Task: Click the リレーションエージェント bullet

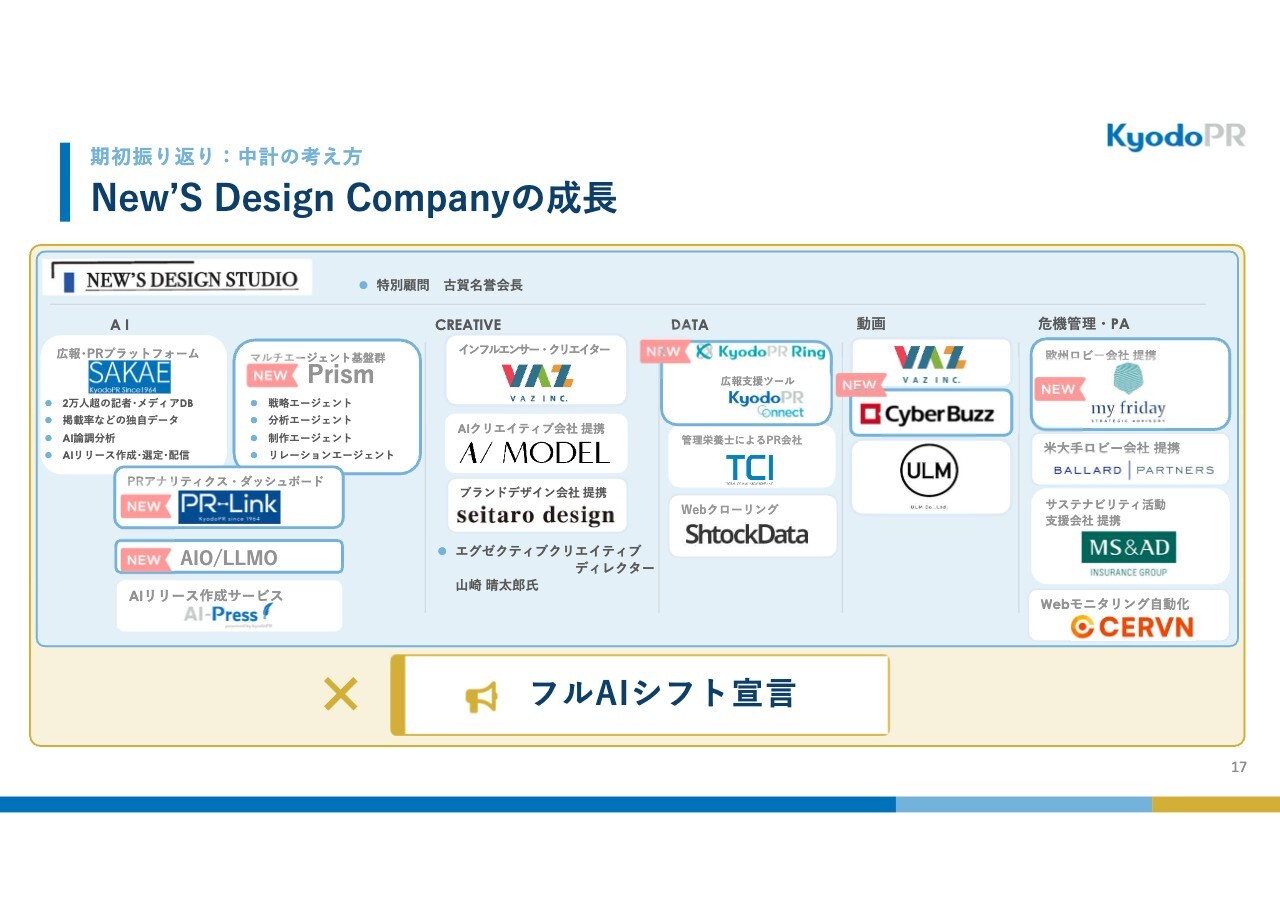Action: tap(331, 455)
